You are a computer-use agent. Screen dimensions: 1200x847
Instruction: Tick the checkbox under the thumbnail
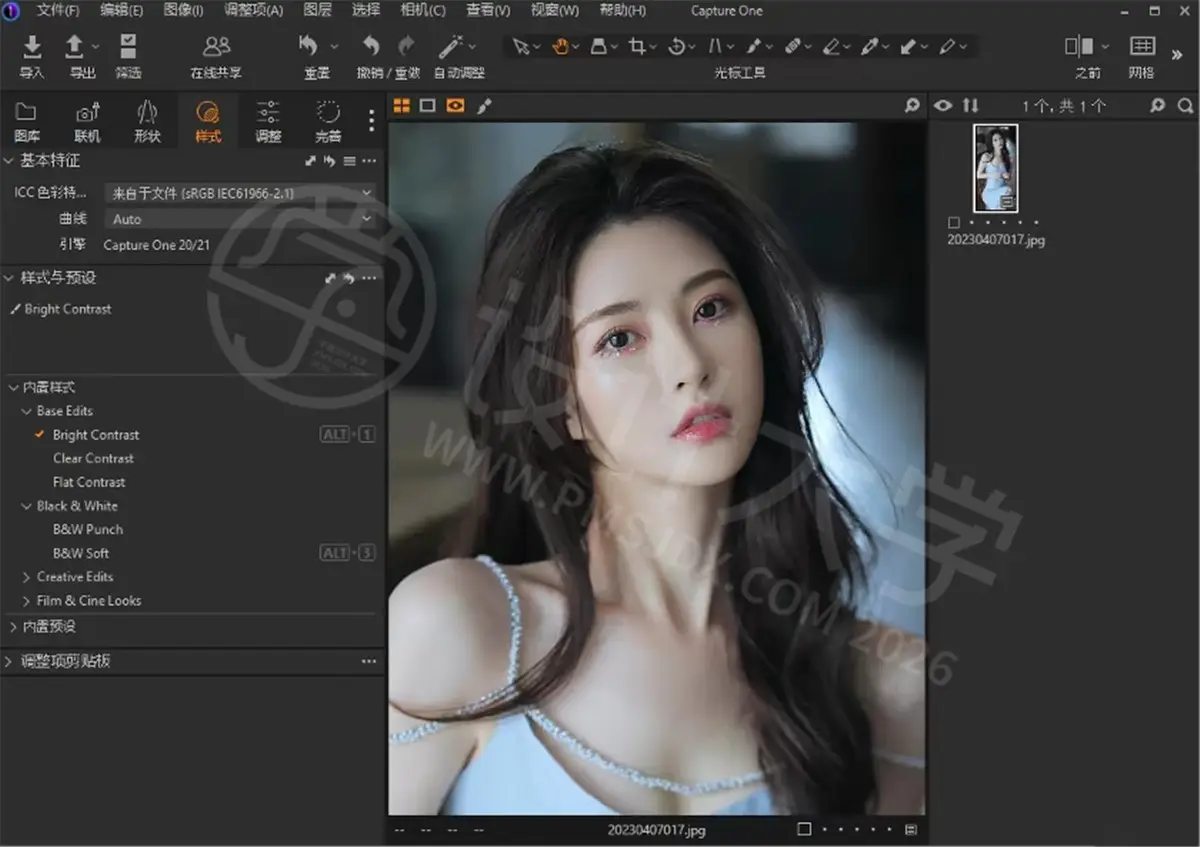point(954,223)
